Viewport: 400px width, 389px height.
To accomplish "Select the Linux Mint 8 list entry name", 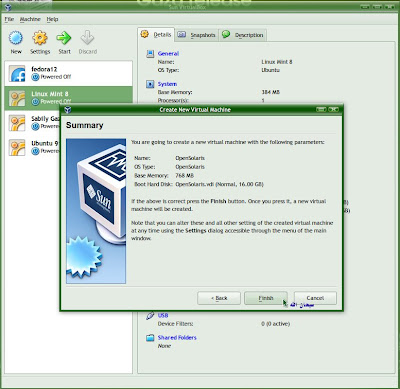I will [x=50, y=94].
